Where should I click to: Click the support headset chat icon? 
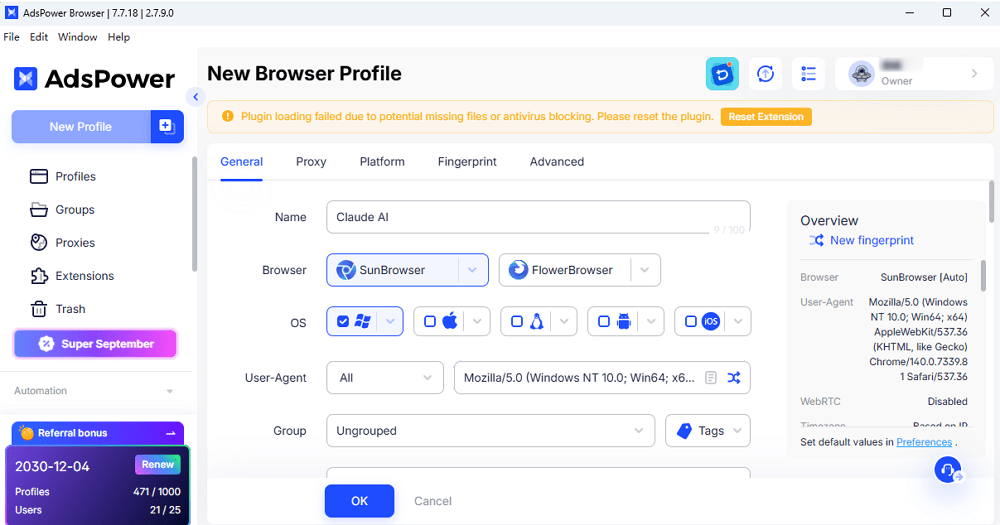(x=947, y=470)
